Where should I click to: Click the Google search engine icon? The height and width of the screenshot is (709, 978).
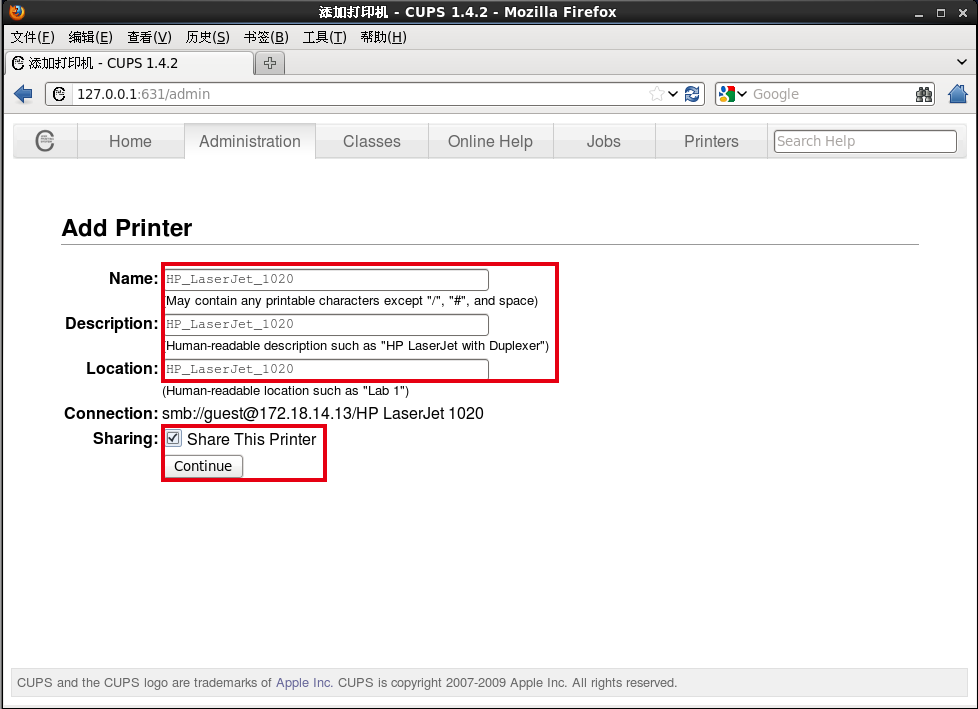click(x=727, y=94)
